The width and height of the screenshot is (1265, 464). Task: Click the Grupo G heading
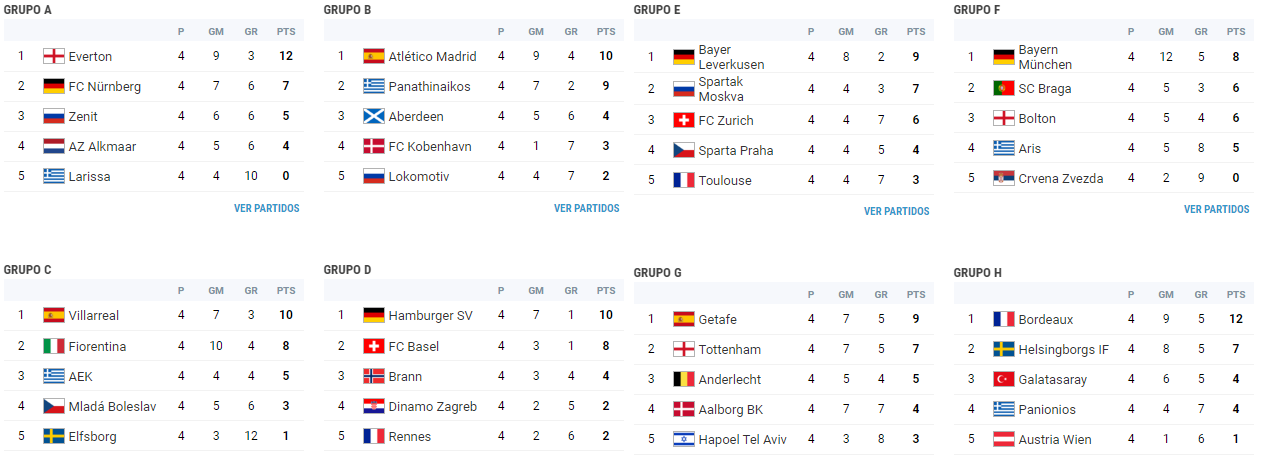658,273
